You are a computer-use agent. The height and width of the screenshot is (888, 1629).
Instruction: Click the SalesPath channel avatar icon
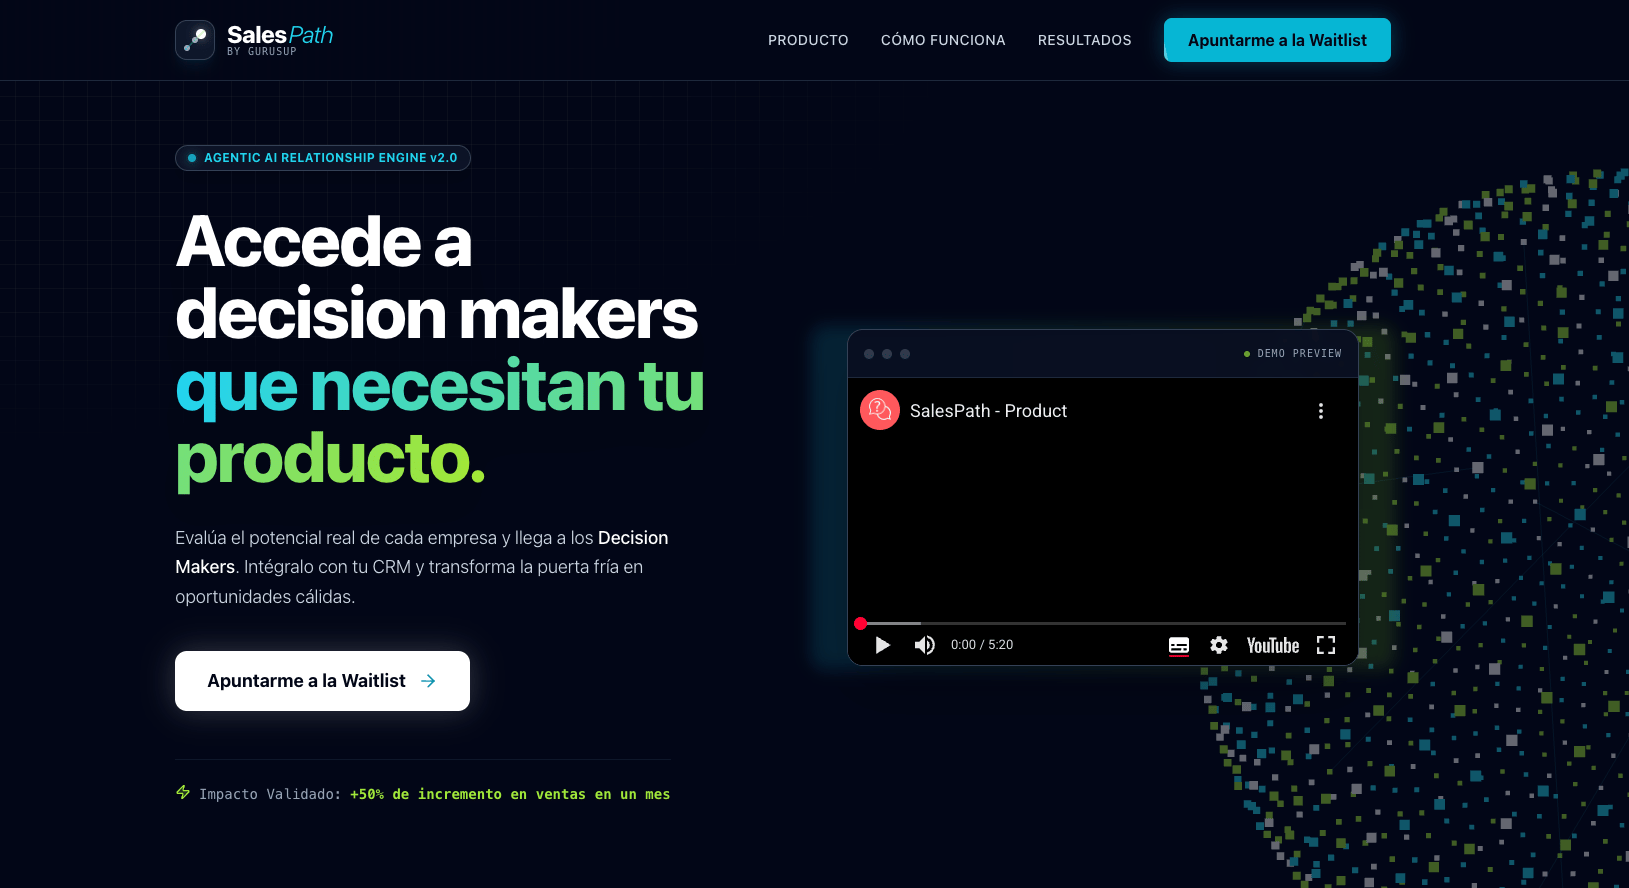point(880,410)
